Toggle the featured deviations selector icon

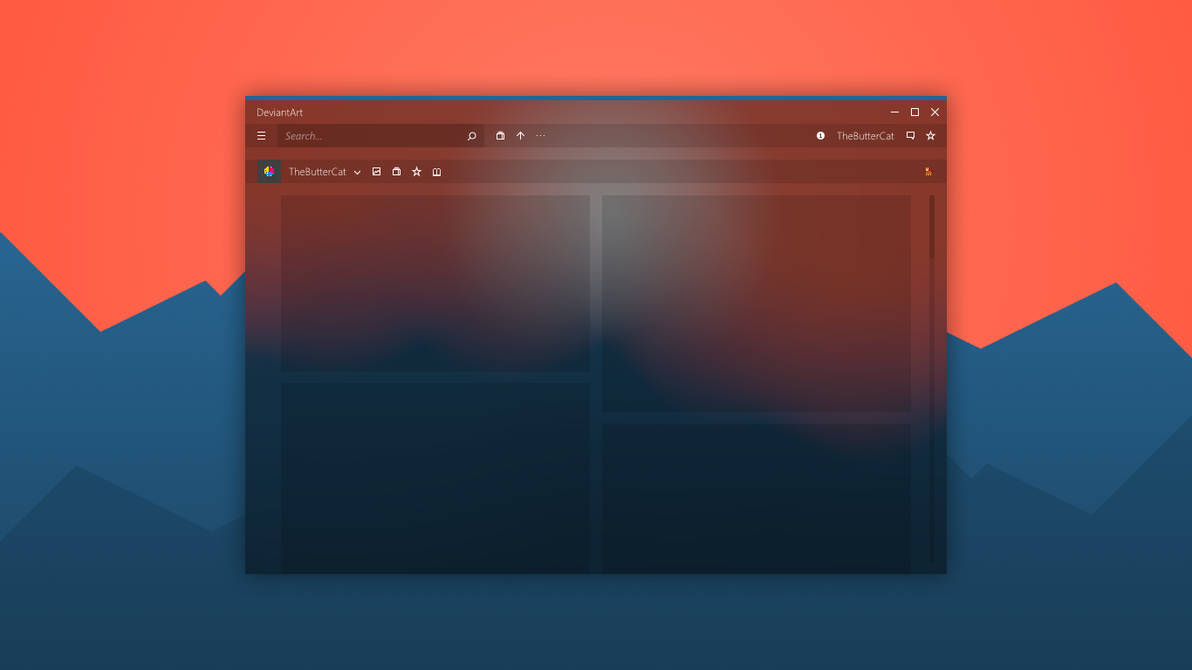click(x=376, y=171)
